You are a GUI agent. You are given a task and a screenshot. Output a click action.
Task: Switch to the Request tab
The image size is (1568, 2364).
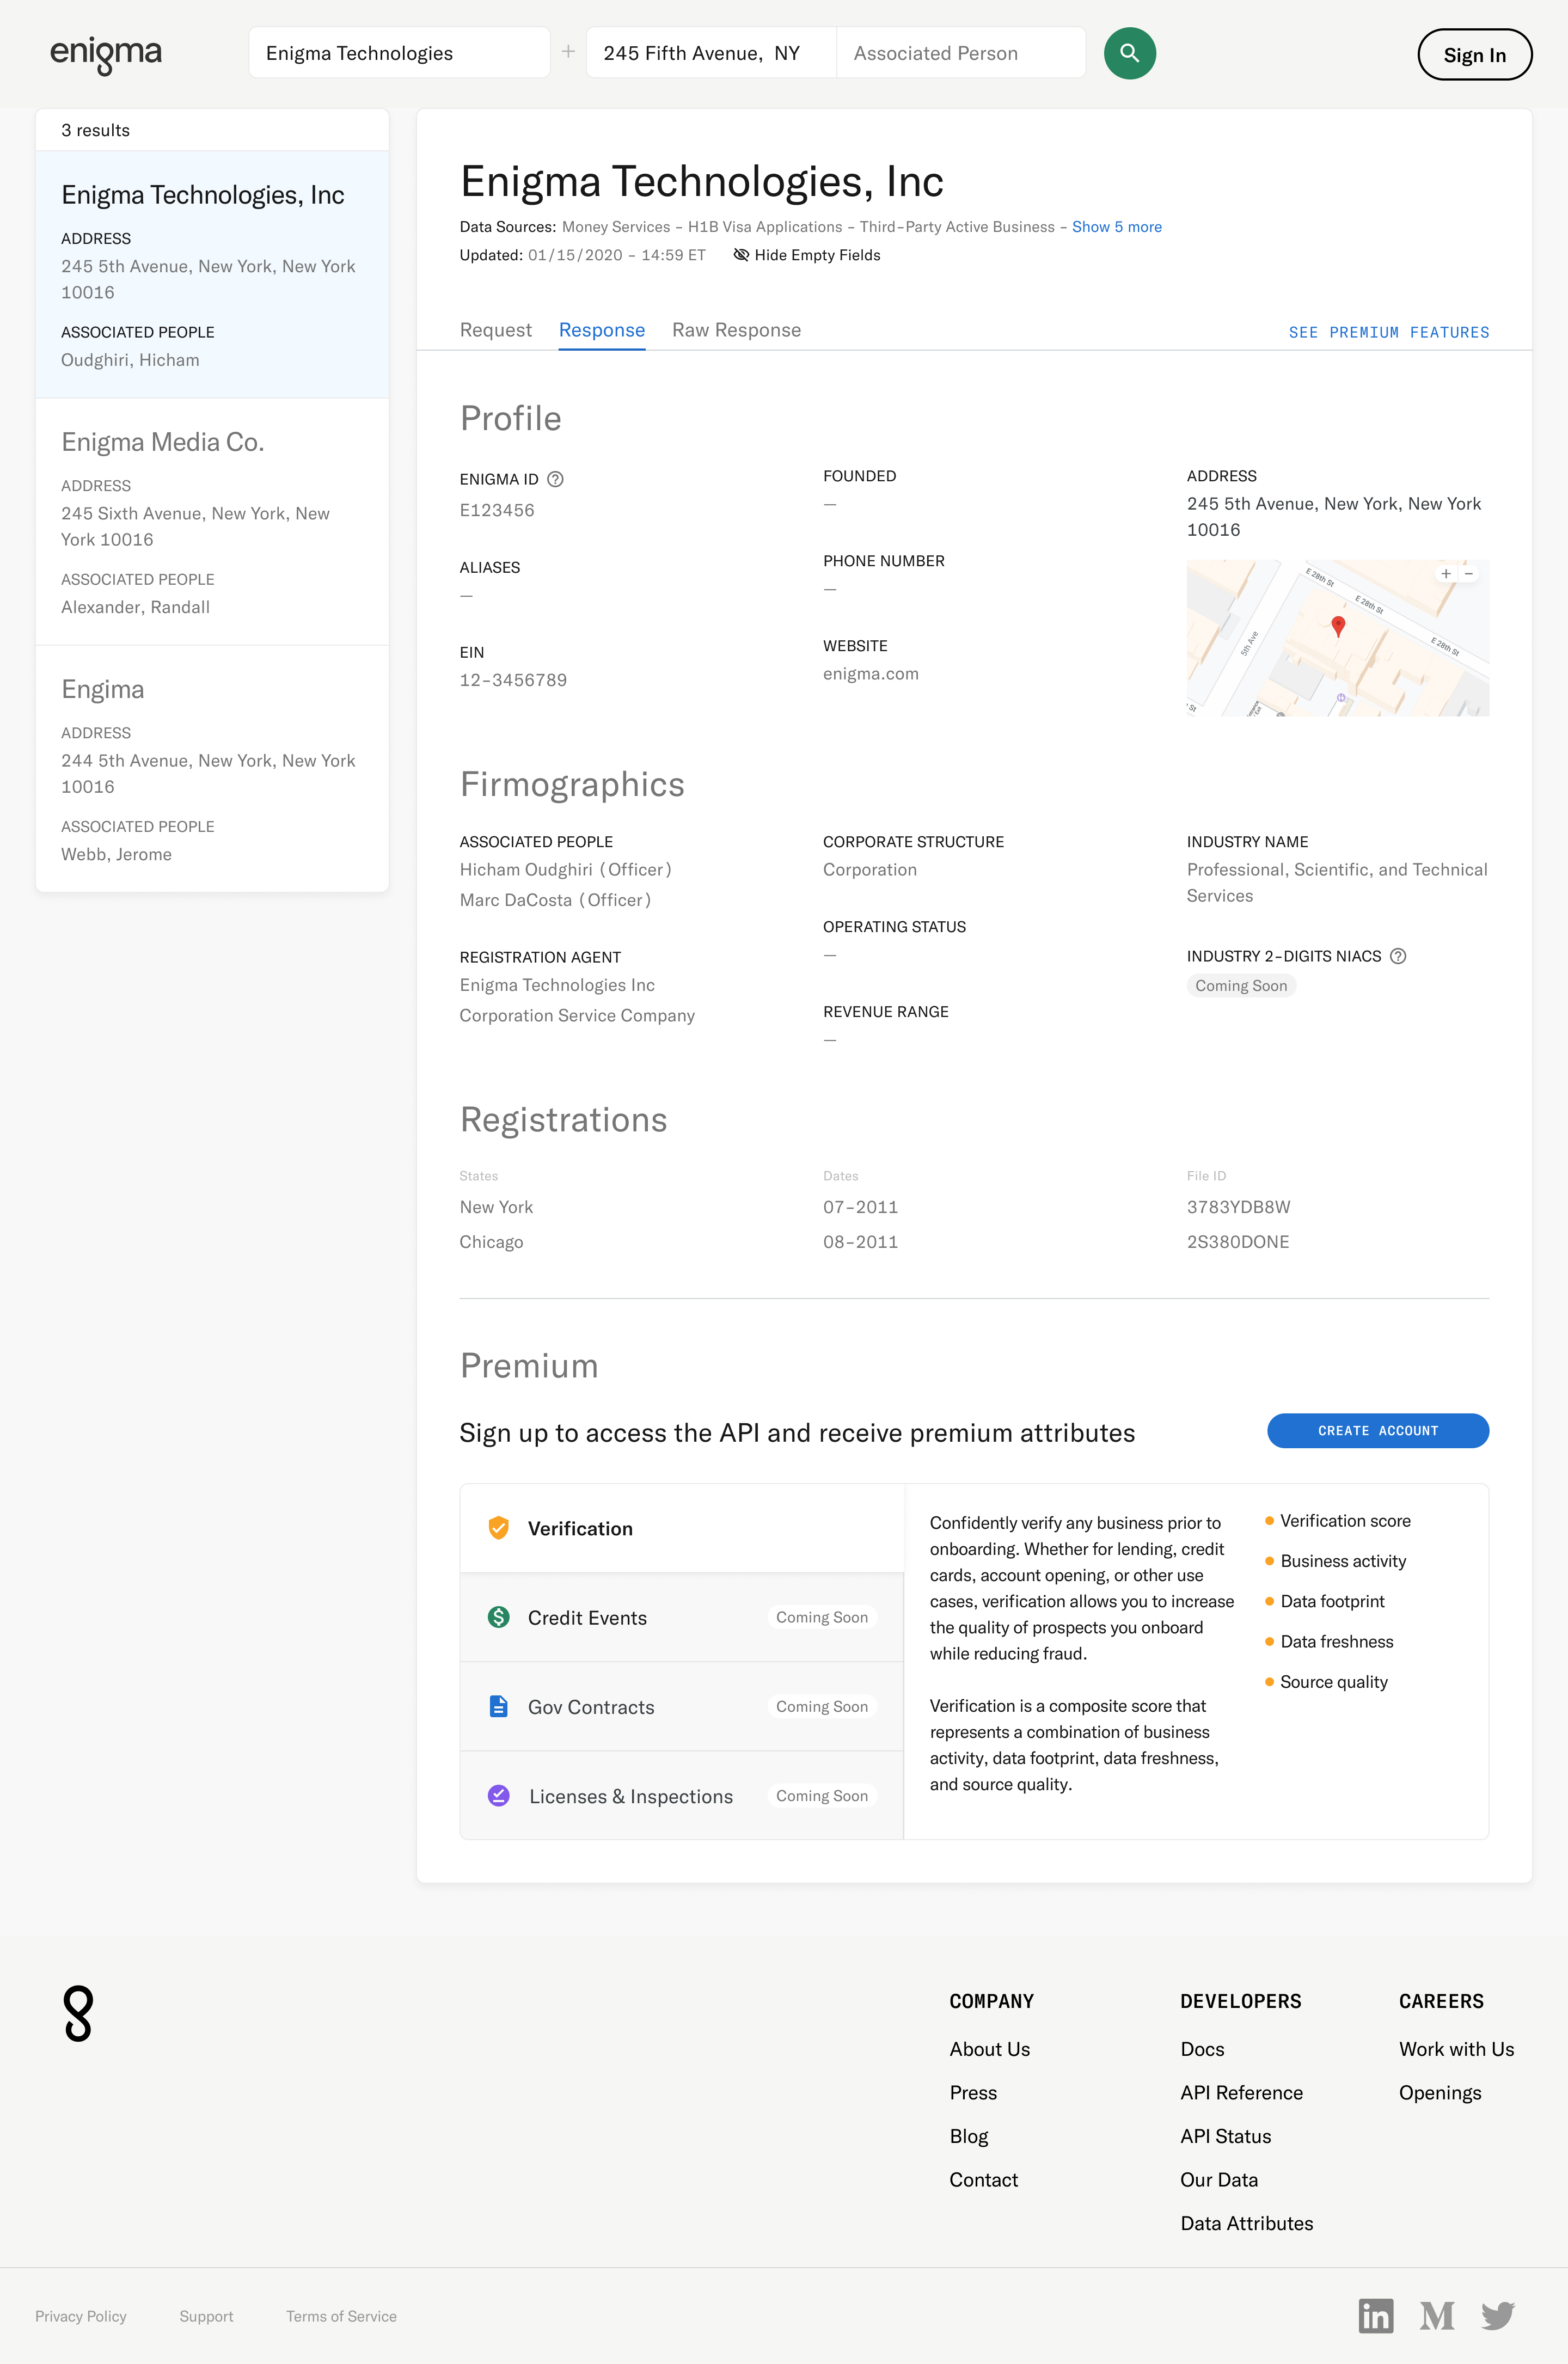pos(496,330)
